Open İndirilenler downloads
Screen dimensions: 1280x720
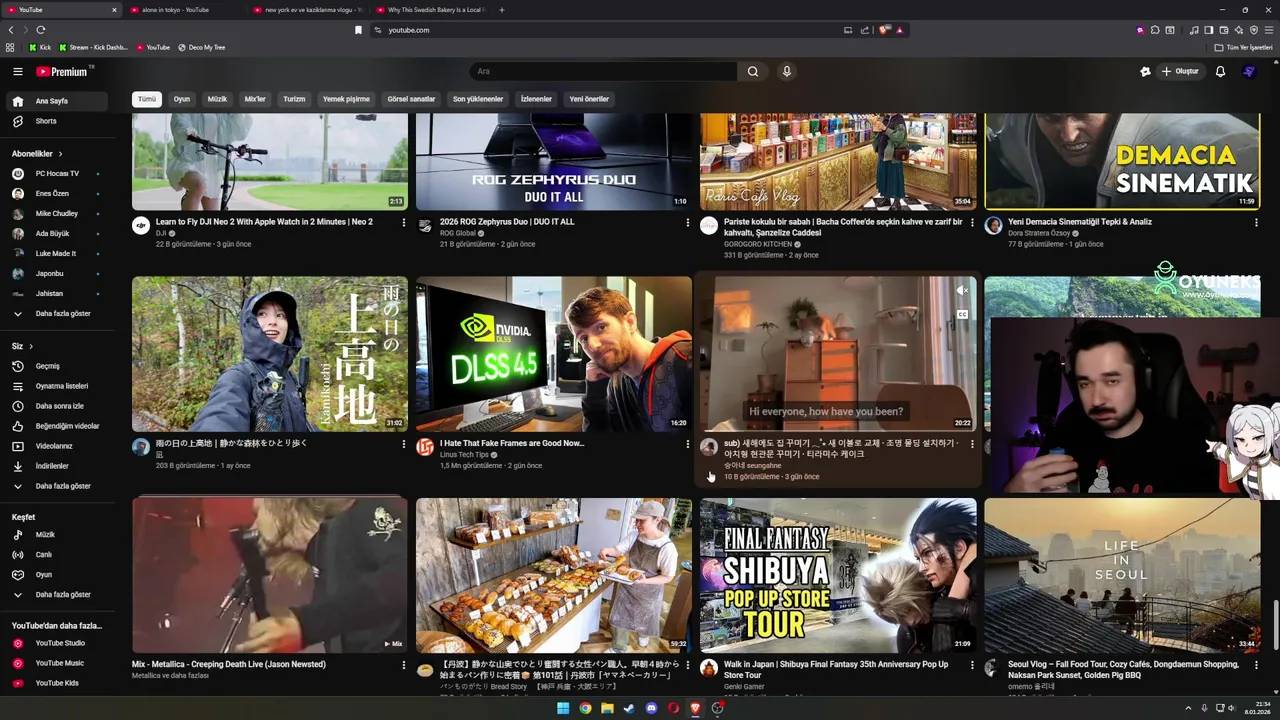(x=58, y=466)
